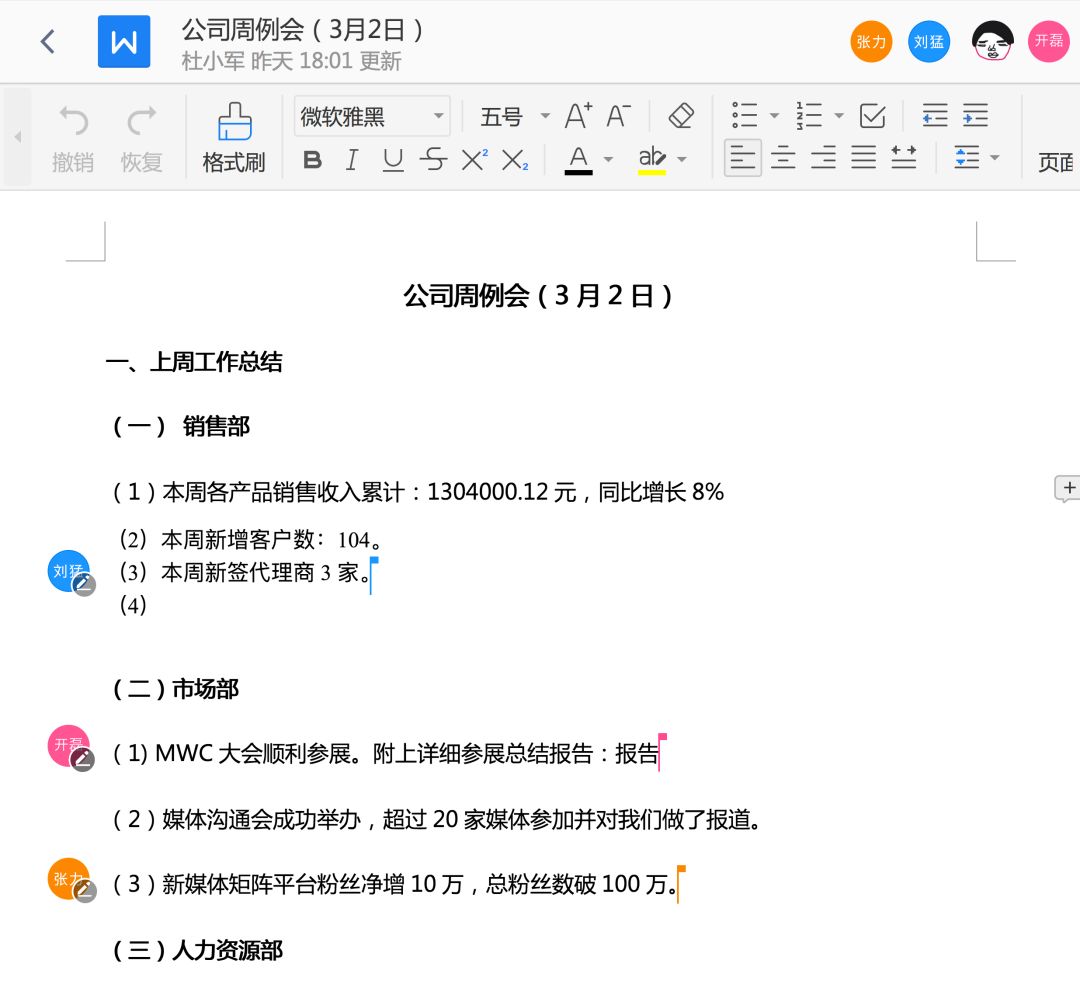This screenshot has width=1080, height=981.
Task: Apply distributed alignment
Action: (903, 158)
